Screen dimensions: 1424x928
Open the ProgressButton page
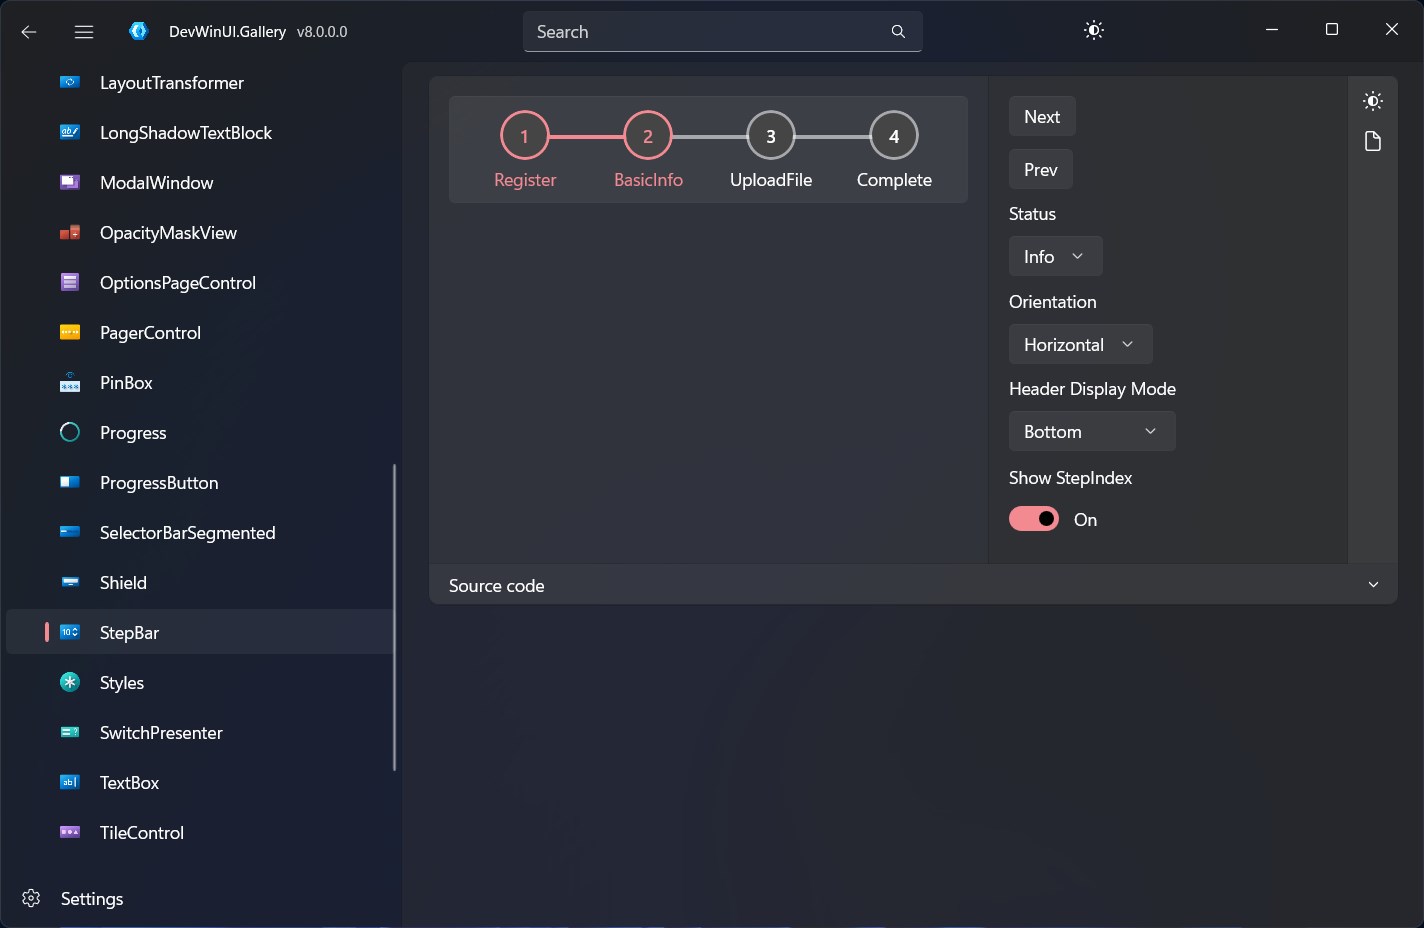click(x=200, y=483)
